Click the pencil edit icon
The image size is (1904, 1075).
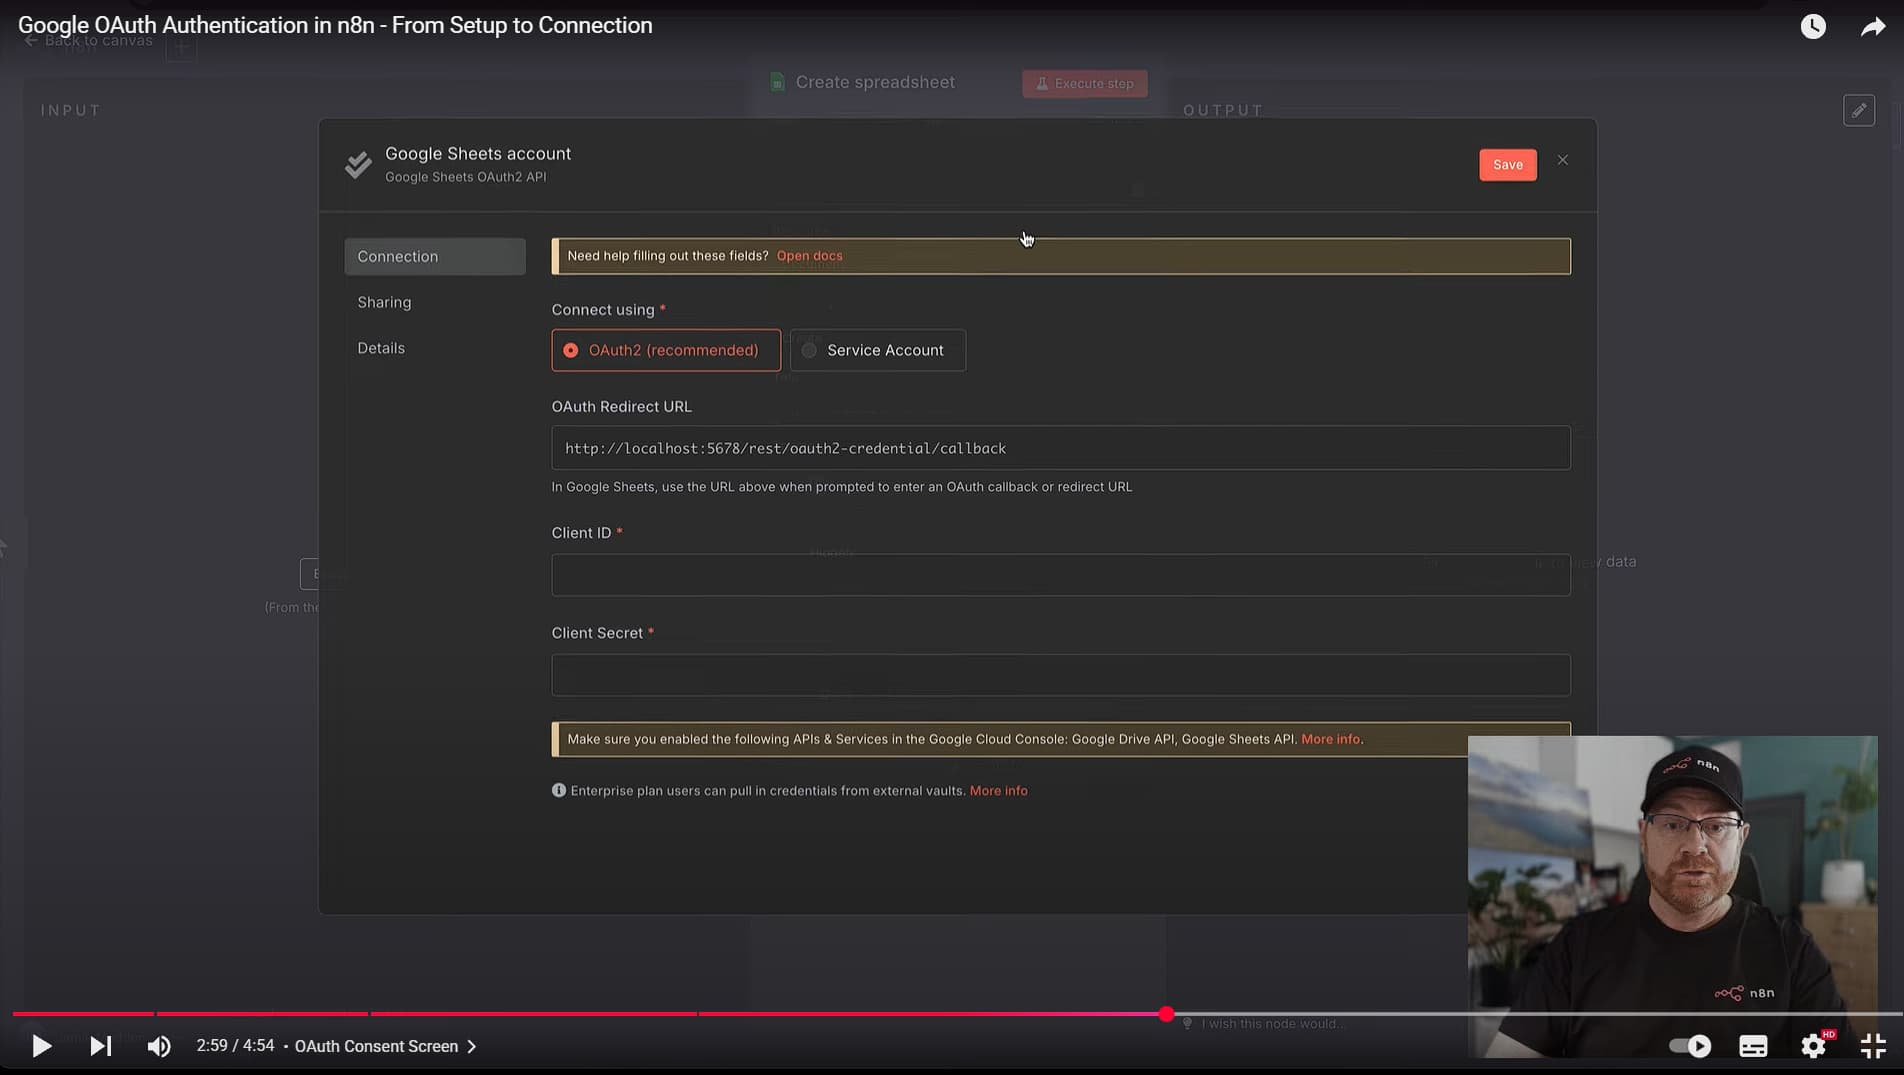pos(1859,111)
